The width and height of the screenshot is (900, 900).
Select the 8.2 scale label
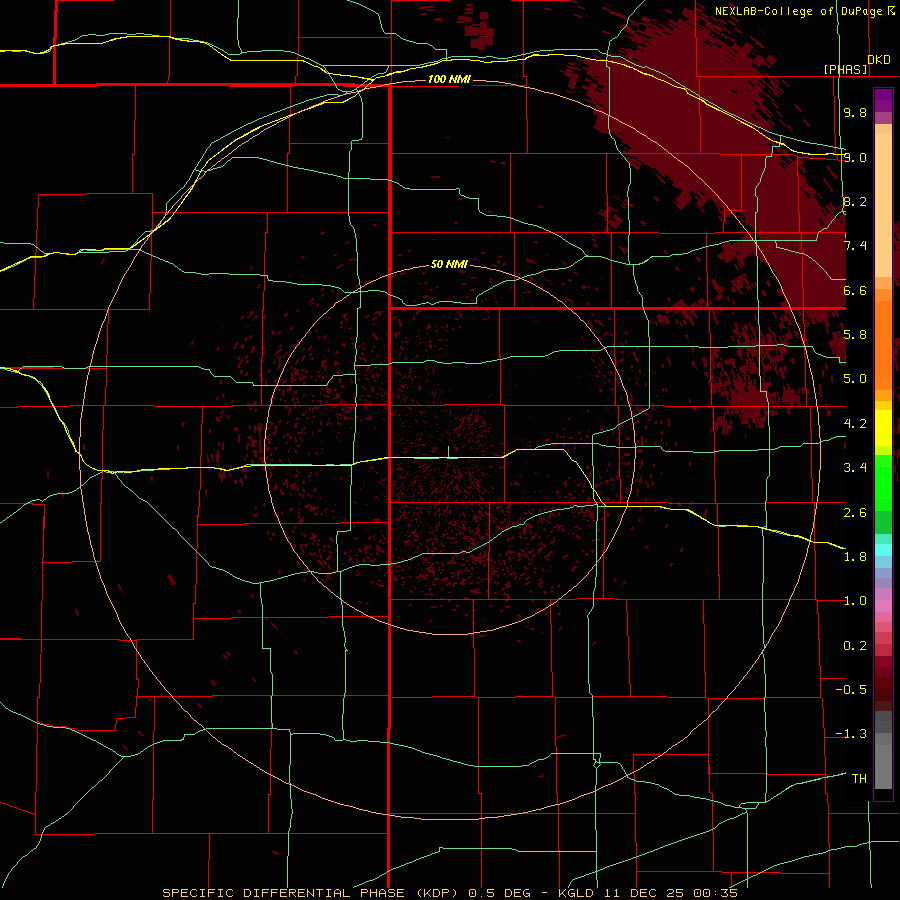pyautogui.click(x=855, y=201)
